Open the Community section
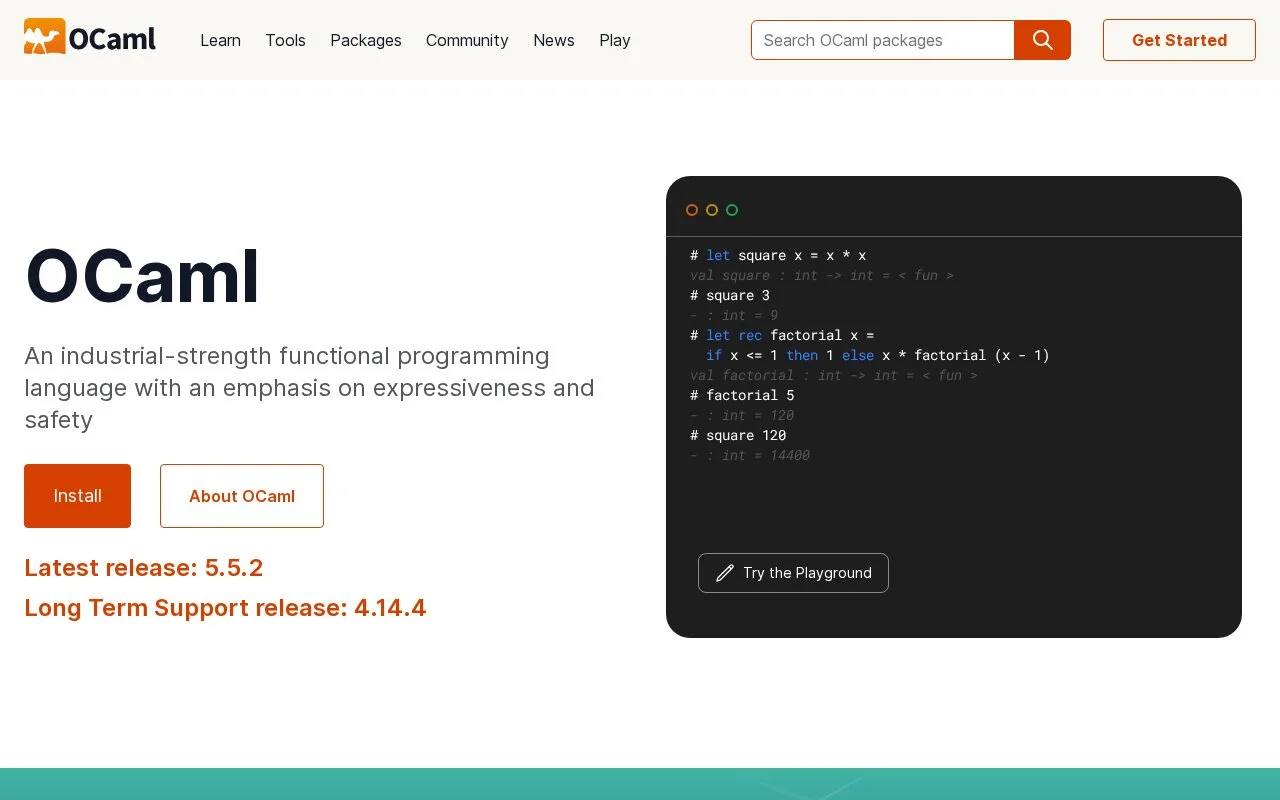The image size is (1280, 800). pos(467,40)
